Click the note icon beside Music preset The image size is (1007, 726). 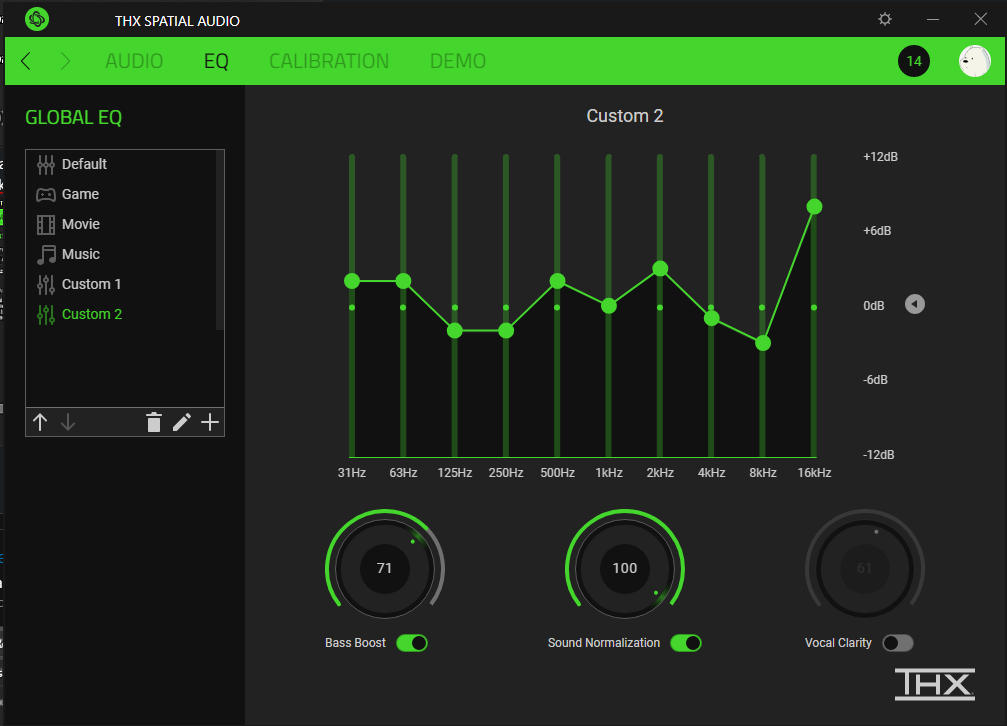(46, 254)
